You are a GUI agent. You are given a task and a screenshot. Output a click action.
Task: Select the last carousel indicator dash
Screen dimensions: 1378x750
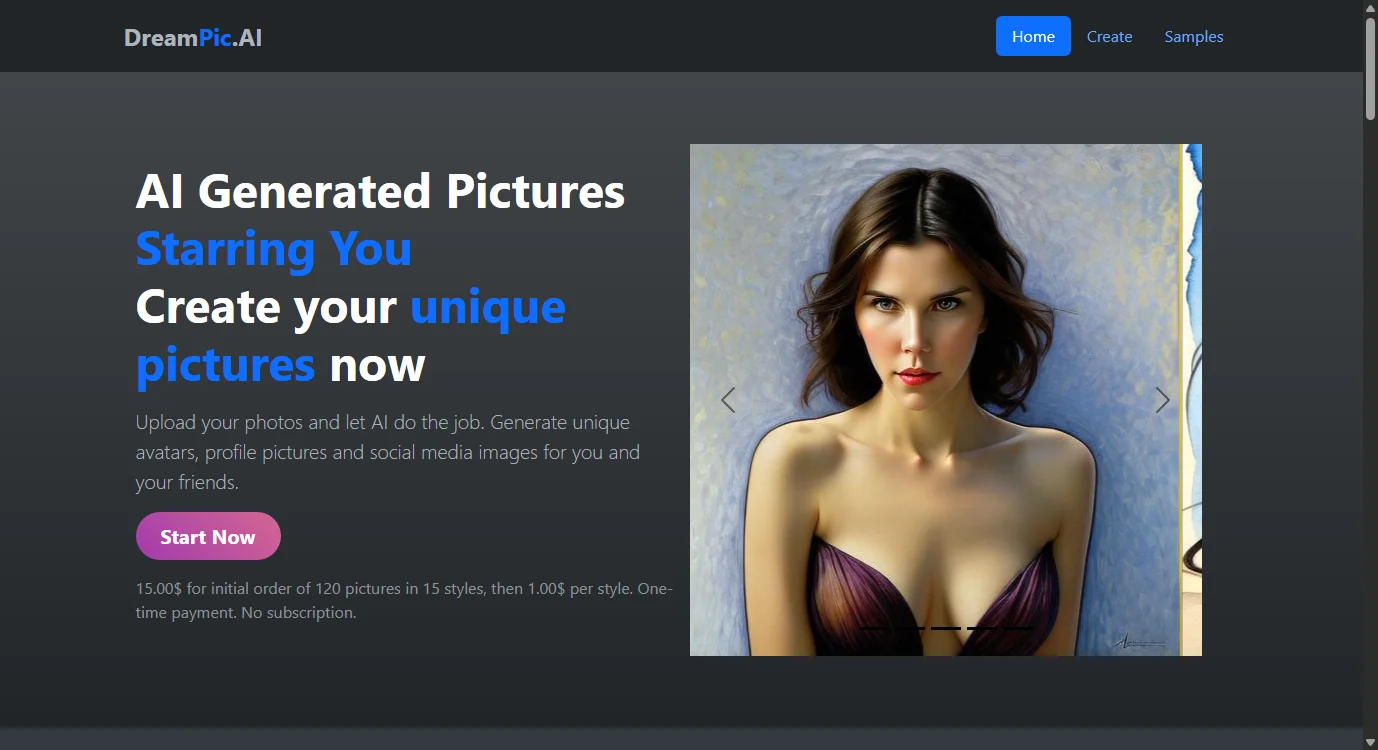click(x=1017, y=628)
